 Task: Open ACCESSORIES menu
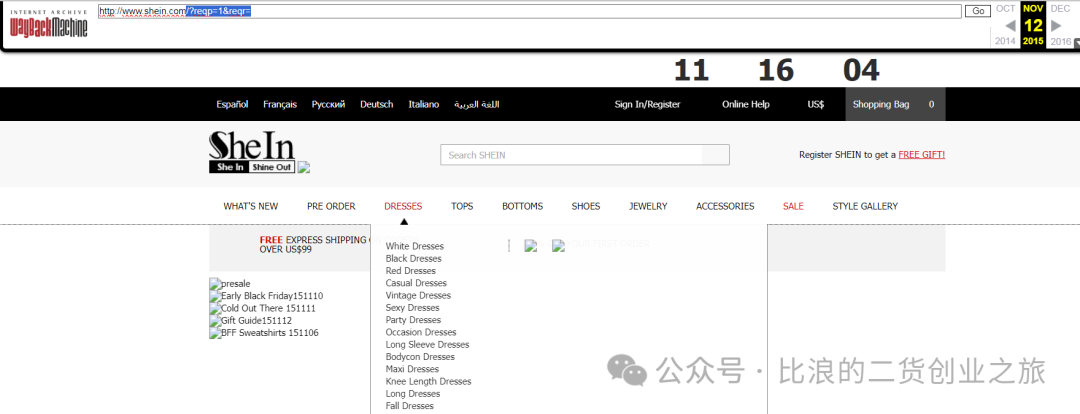click(725, 206)
